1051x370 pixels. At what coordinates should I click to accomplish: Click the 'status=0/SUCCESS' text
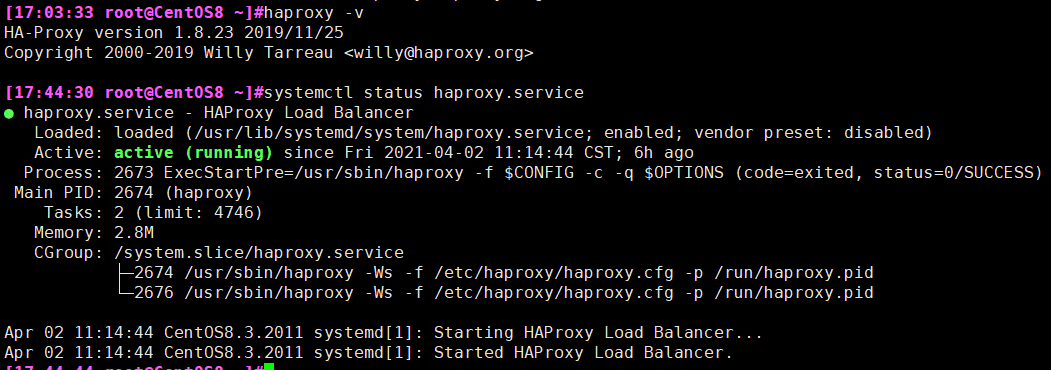tap(953, 173)
